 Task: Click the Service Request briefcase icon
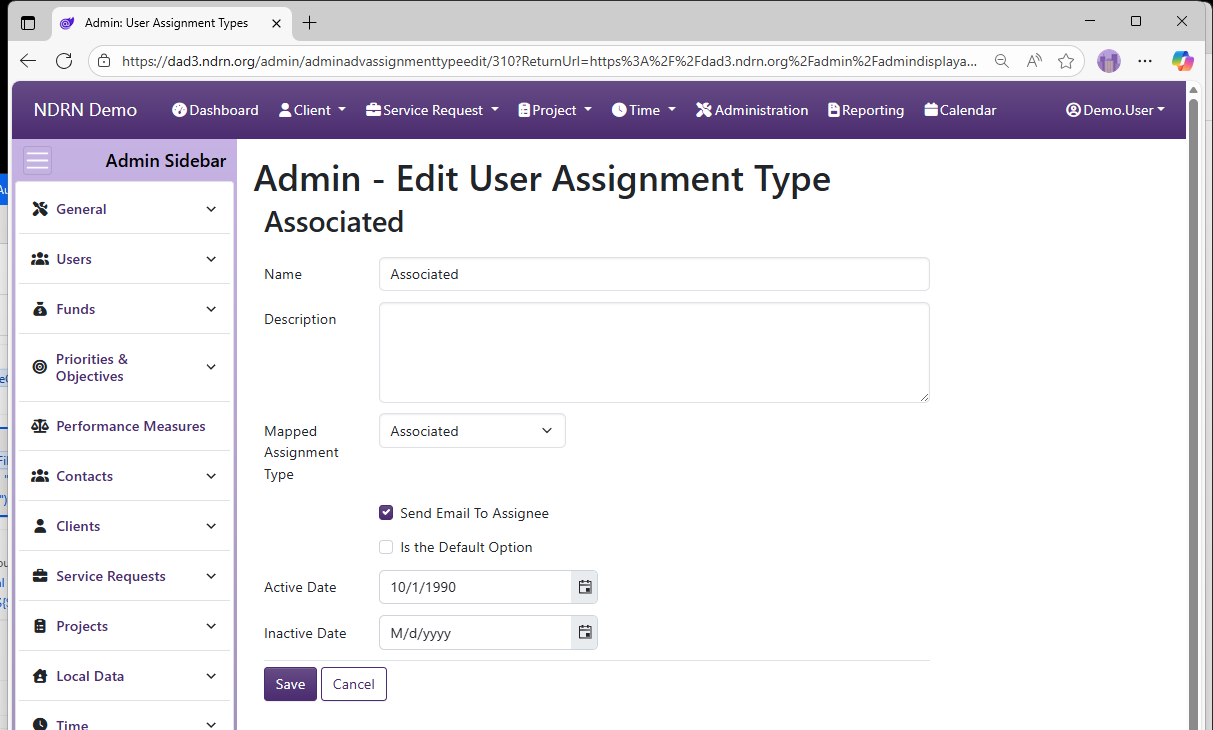pos(373,110)
